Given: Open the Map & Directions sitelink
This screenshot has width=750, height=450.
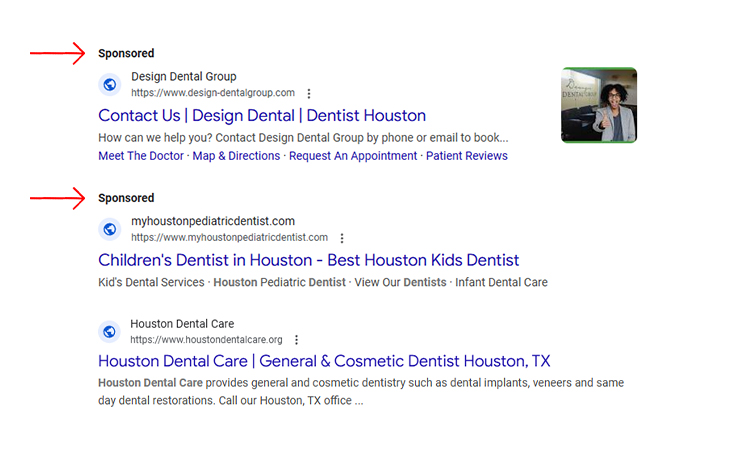Looking at the screenshot, I should tap(236, 156).
